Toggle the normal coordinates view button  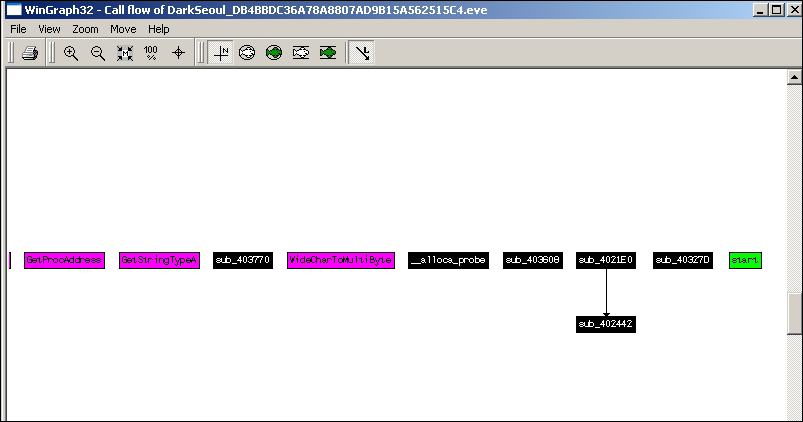pos(221,53)
